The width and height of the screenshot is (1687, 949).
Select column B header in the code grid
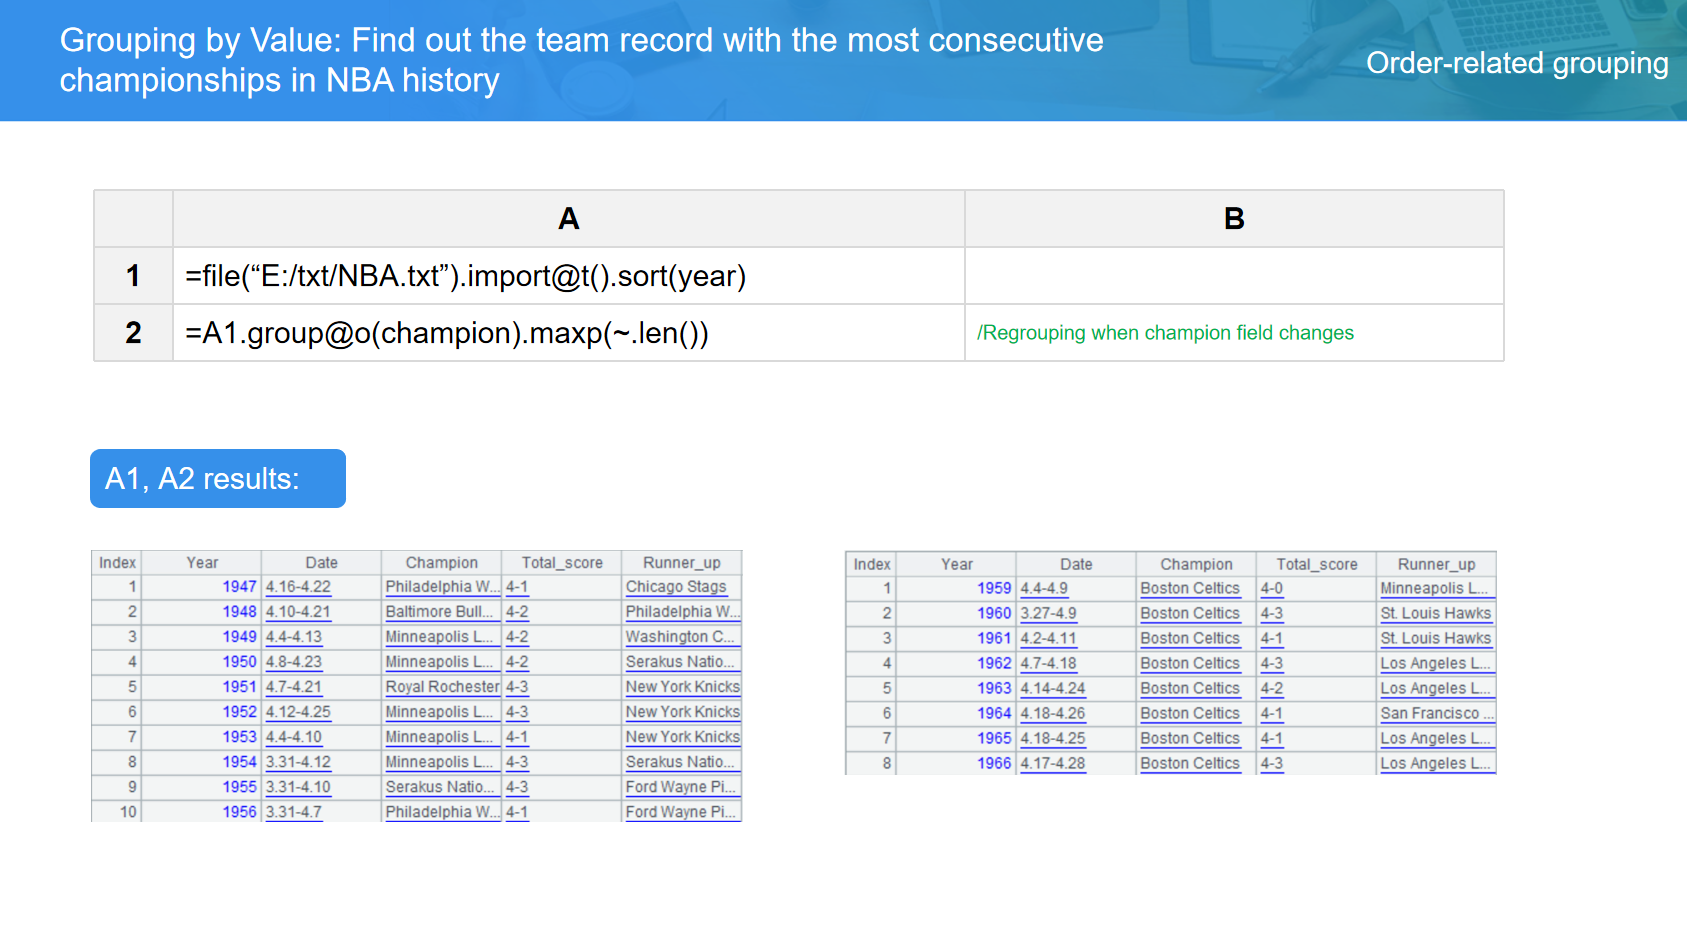tap(1233, 219)
